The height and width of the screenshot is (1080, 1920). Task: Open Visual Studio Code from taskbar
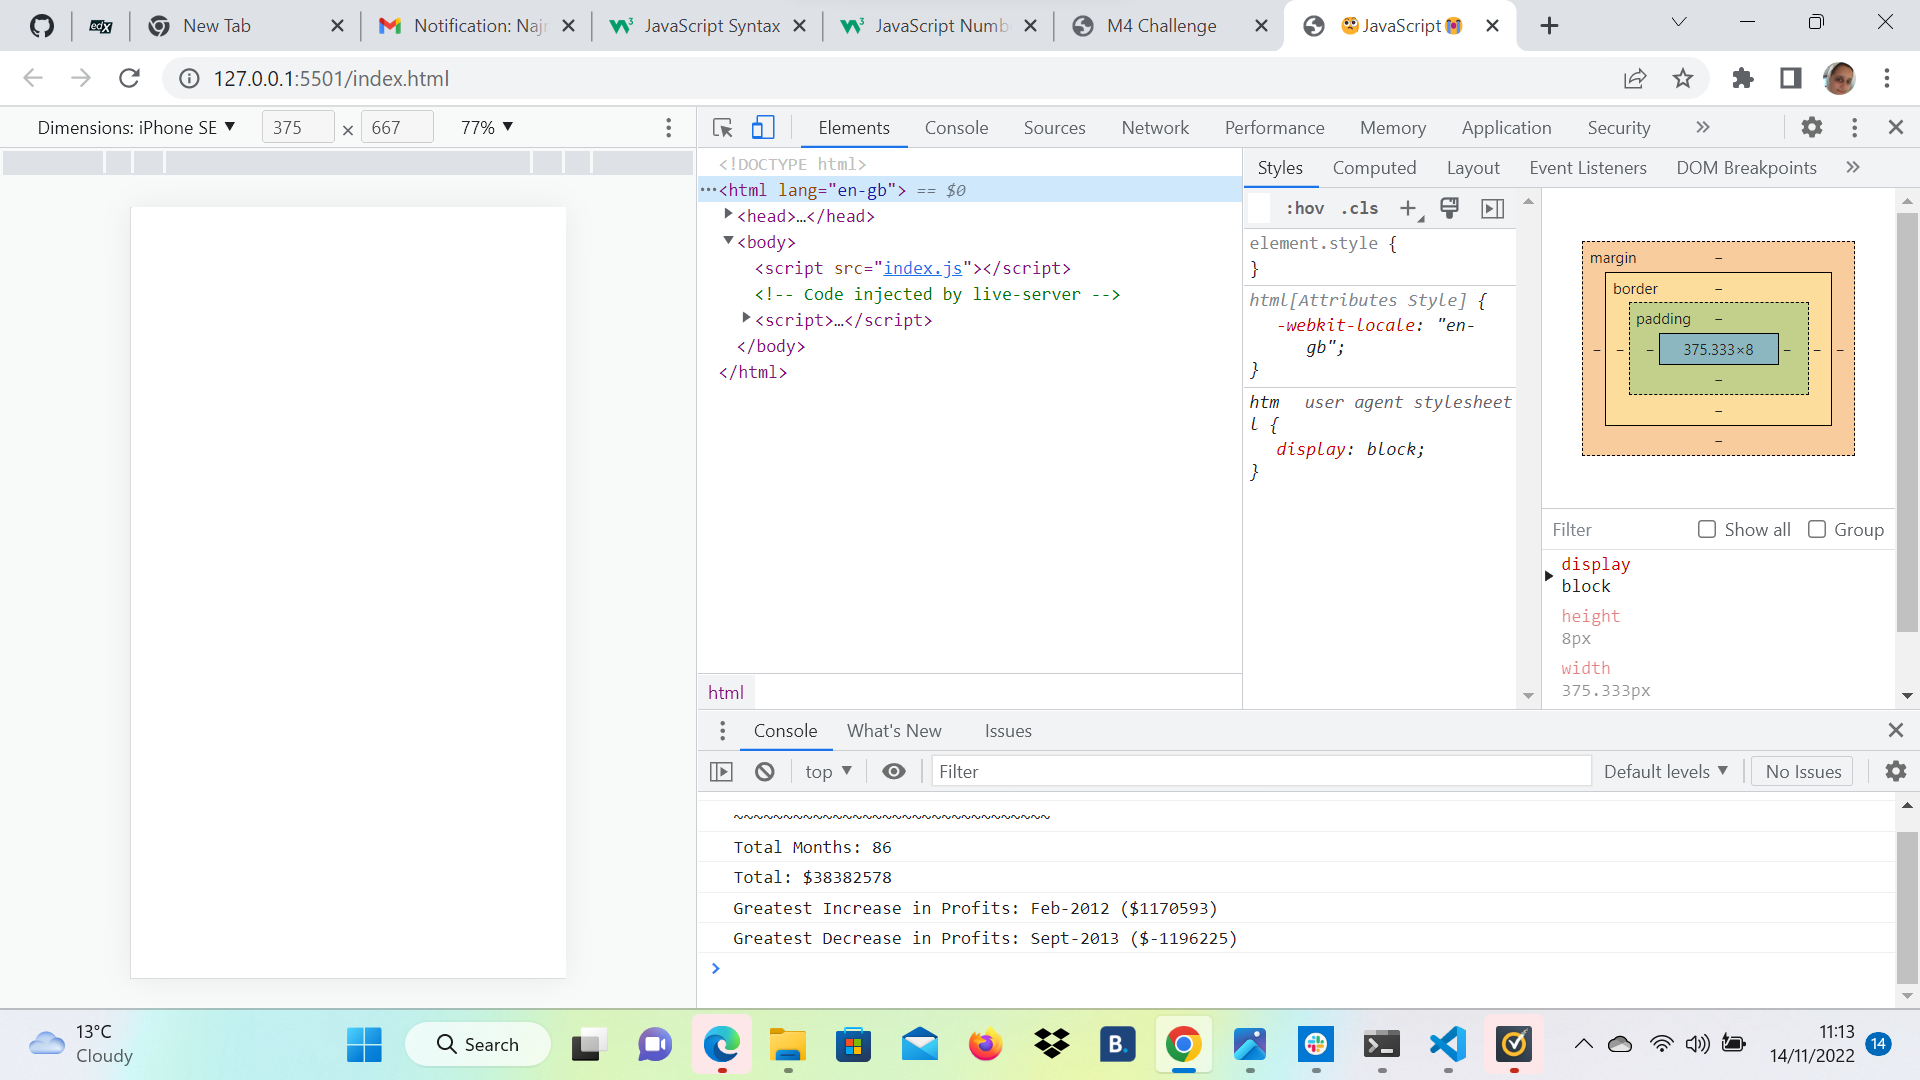tap(1447, 1045)
